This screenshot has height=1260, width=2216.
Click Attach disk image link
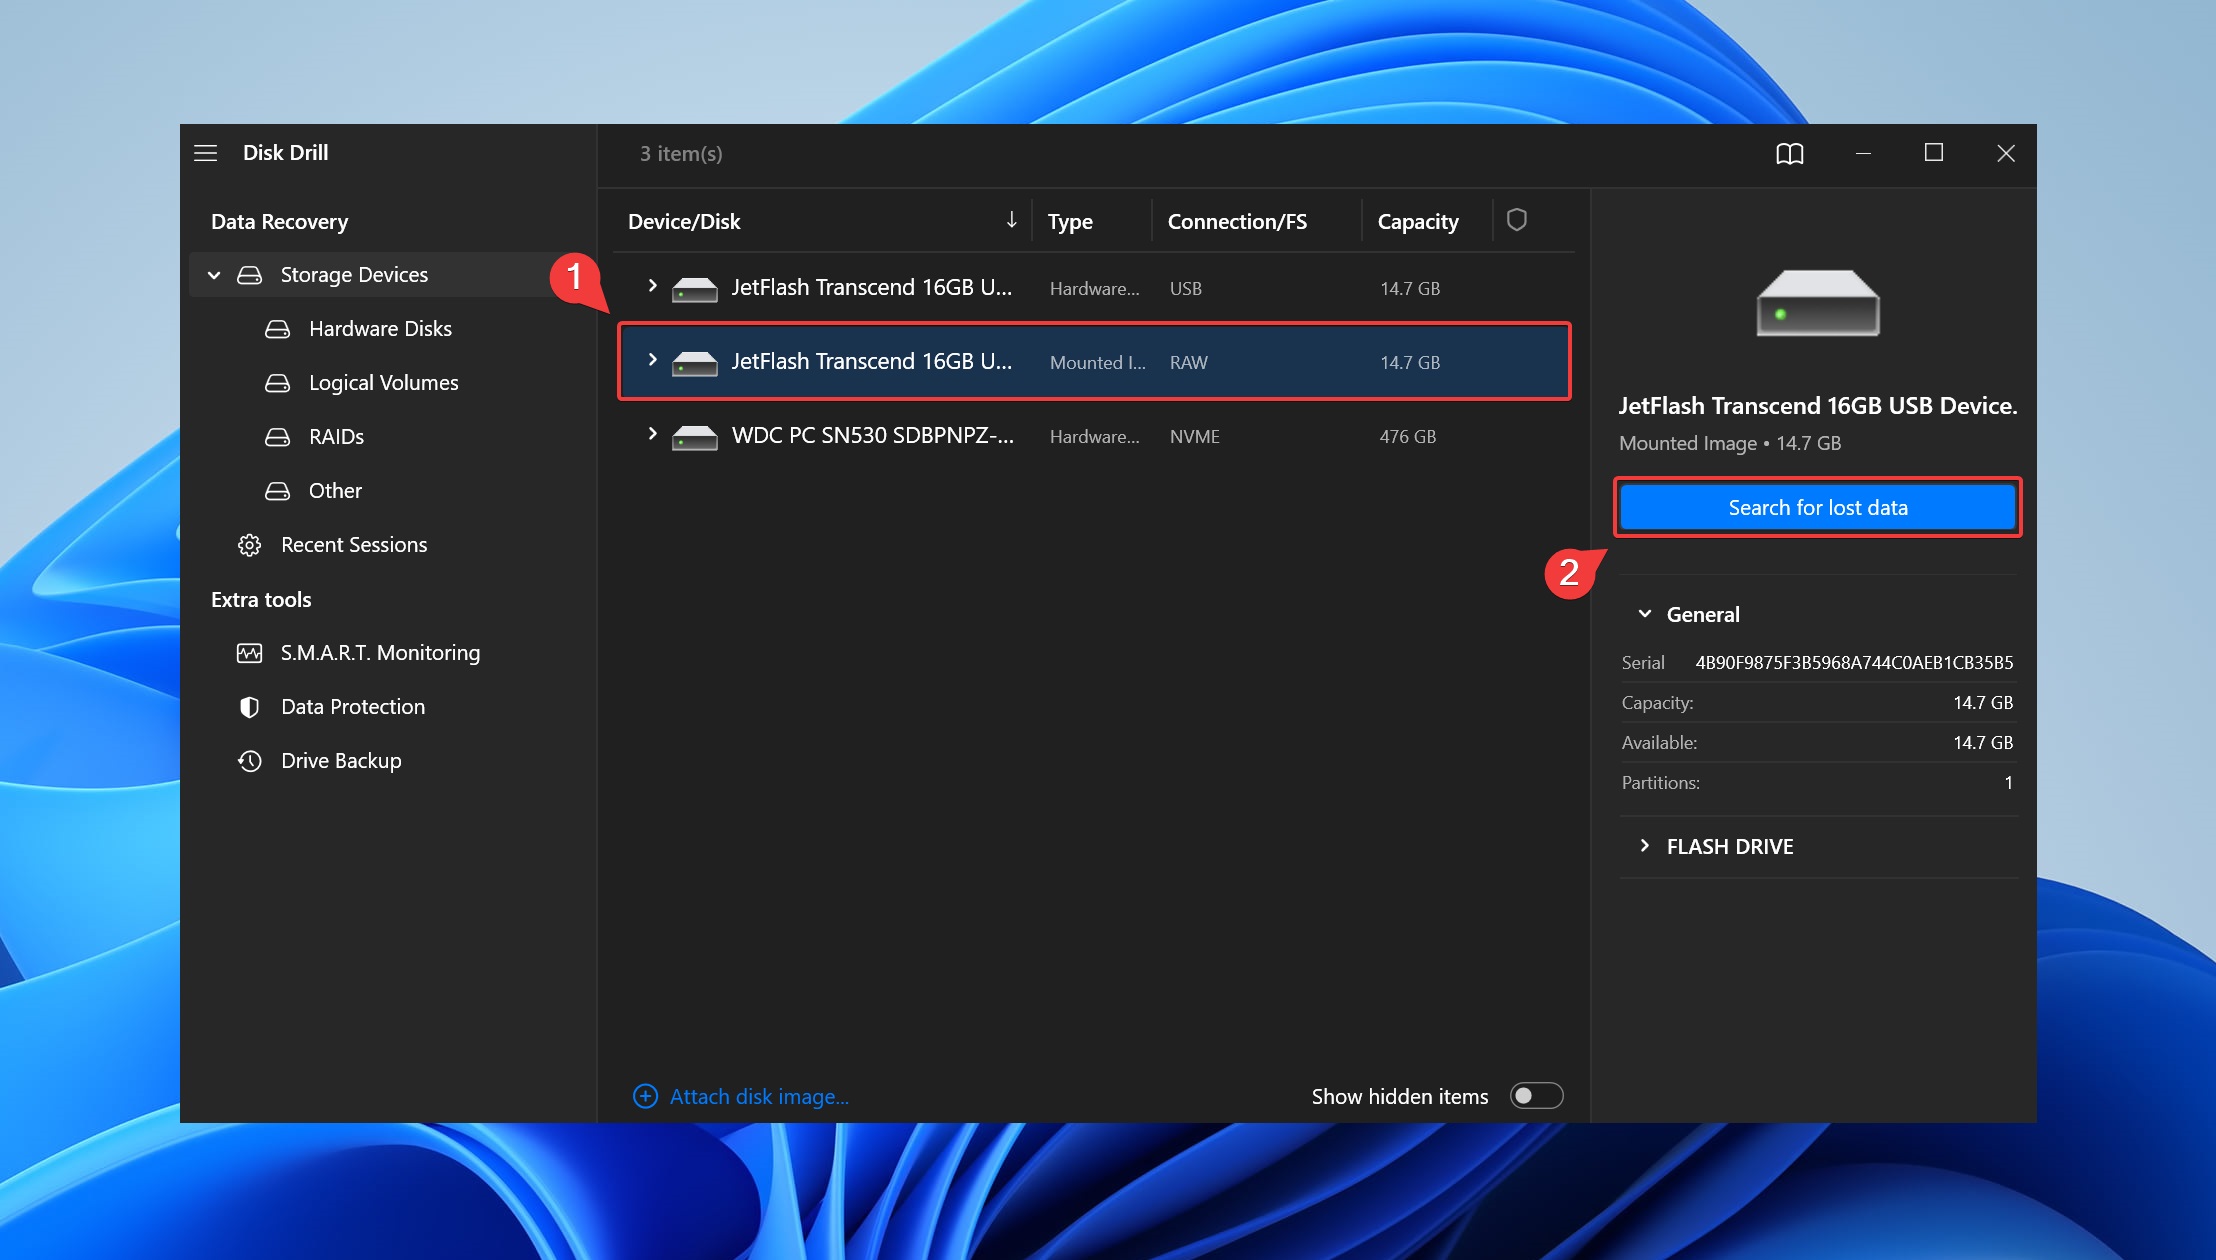(744, 1096)
